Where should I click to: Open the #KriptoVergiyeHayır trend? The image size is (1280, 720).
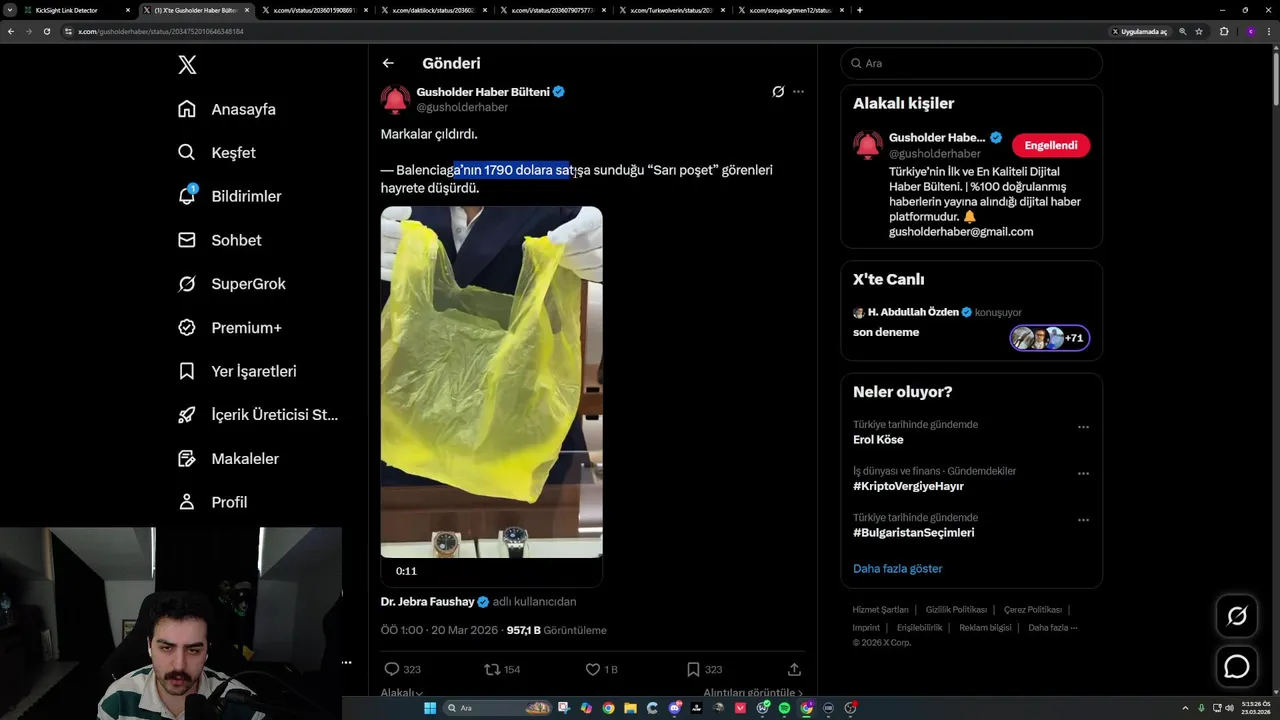(908, 486)
